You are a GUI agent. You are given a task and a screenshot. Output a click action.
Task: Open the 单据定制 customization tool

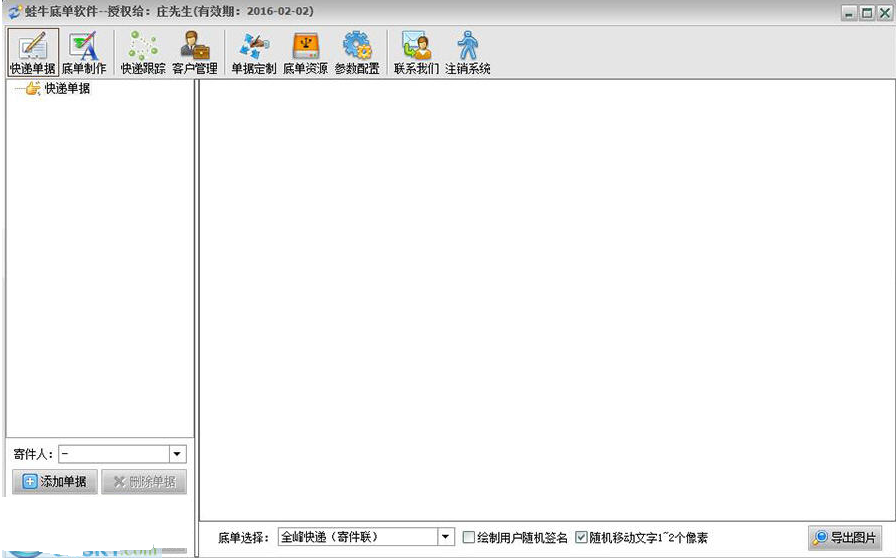pyautogui.click(x=253, y=52)
